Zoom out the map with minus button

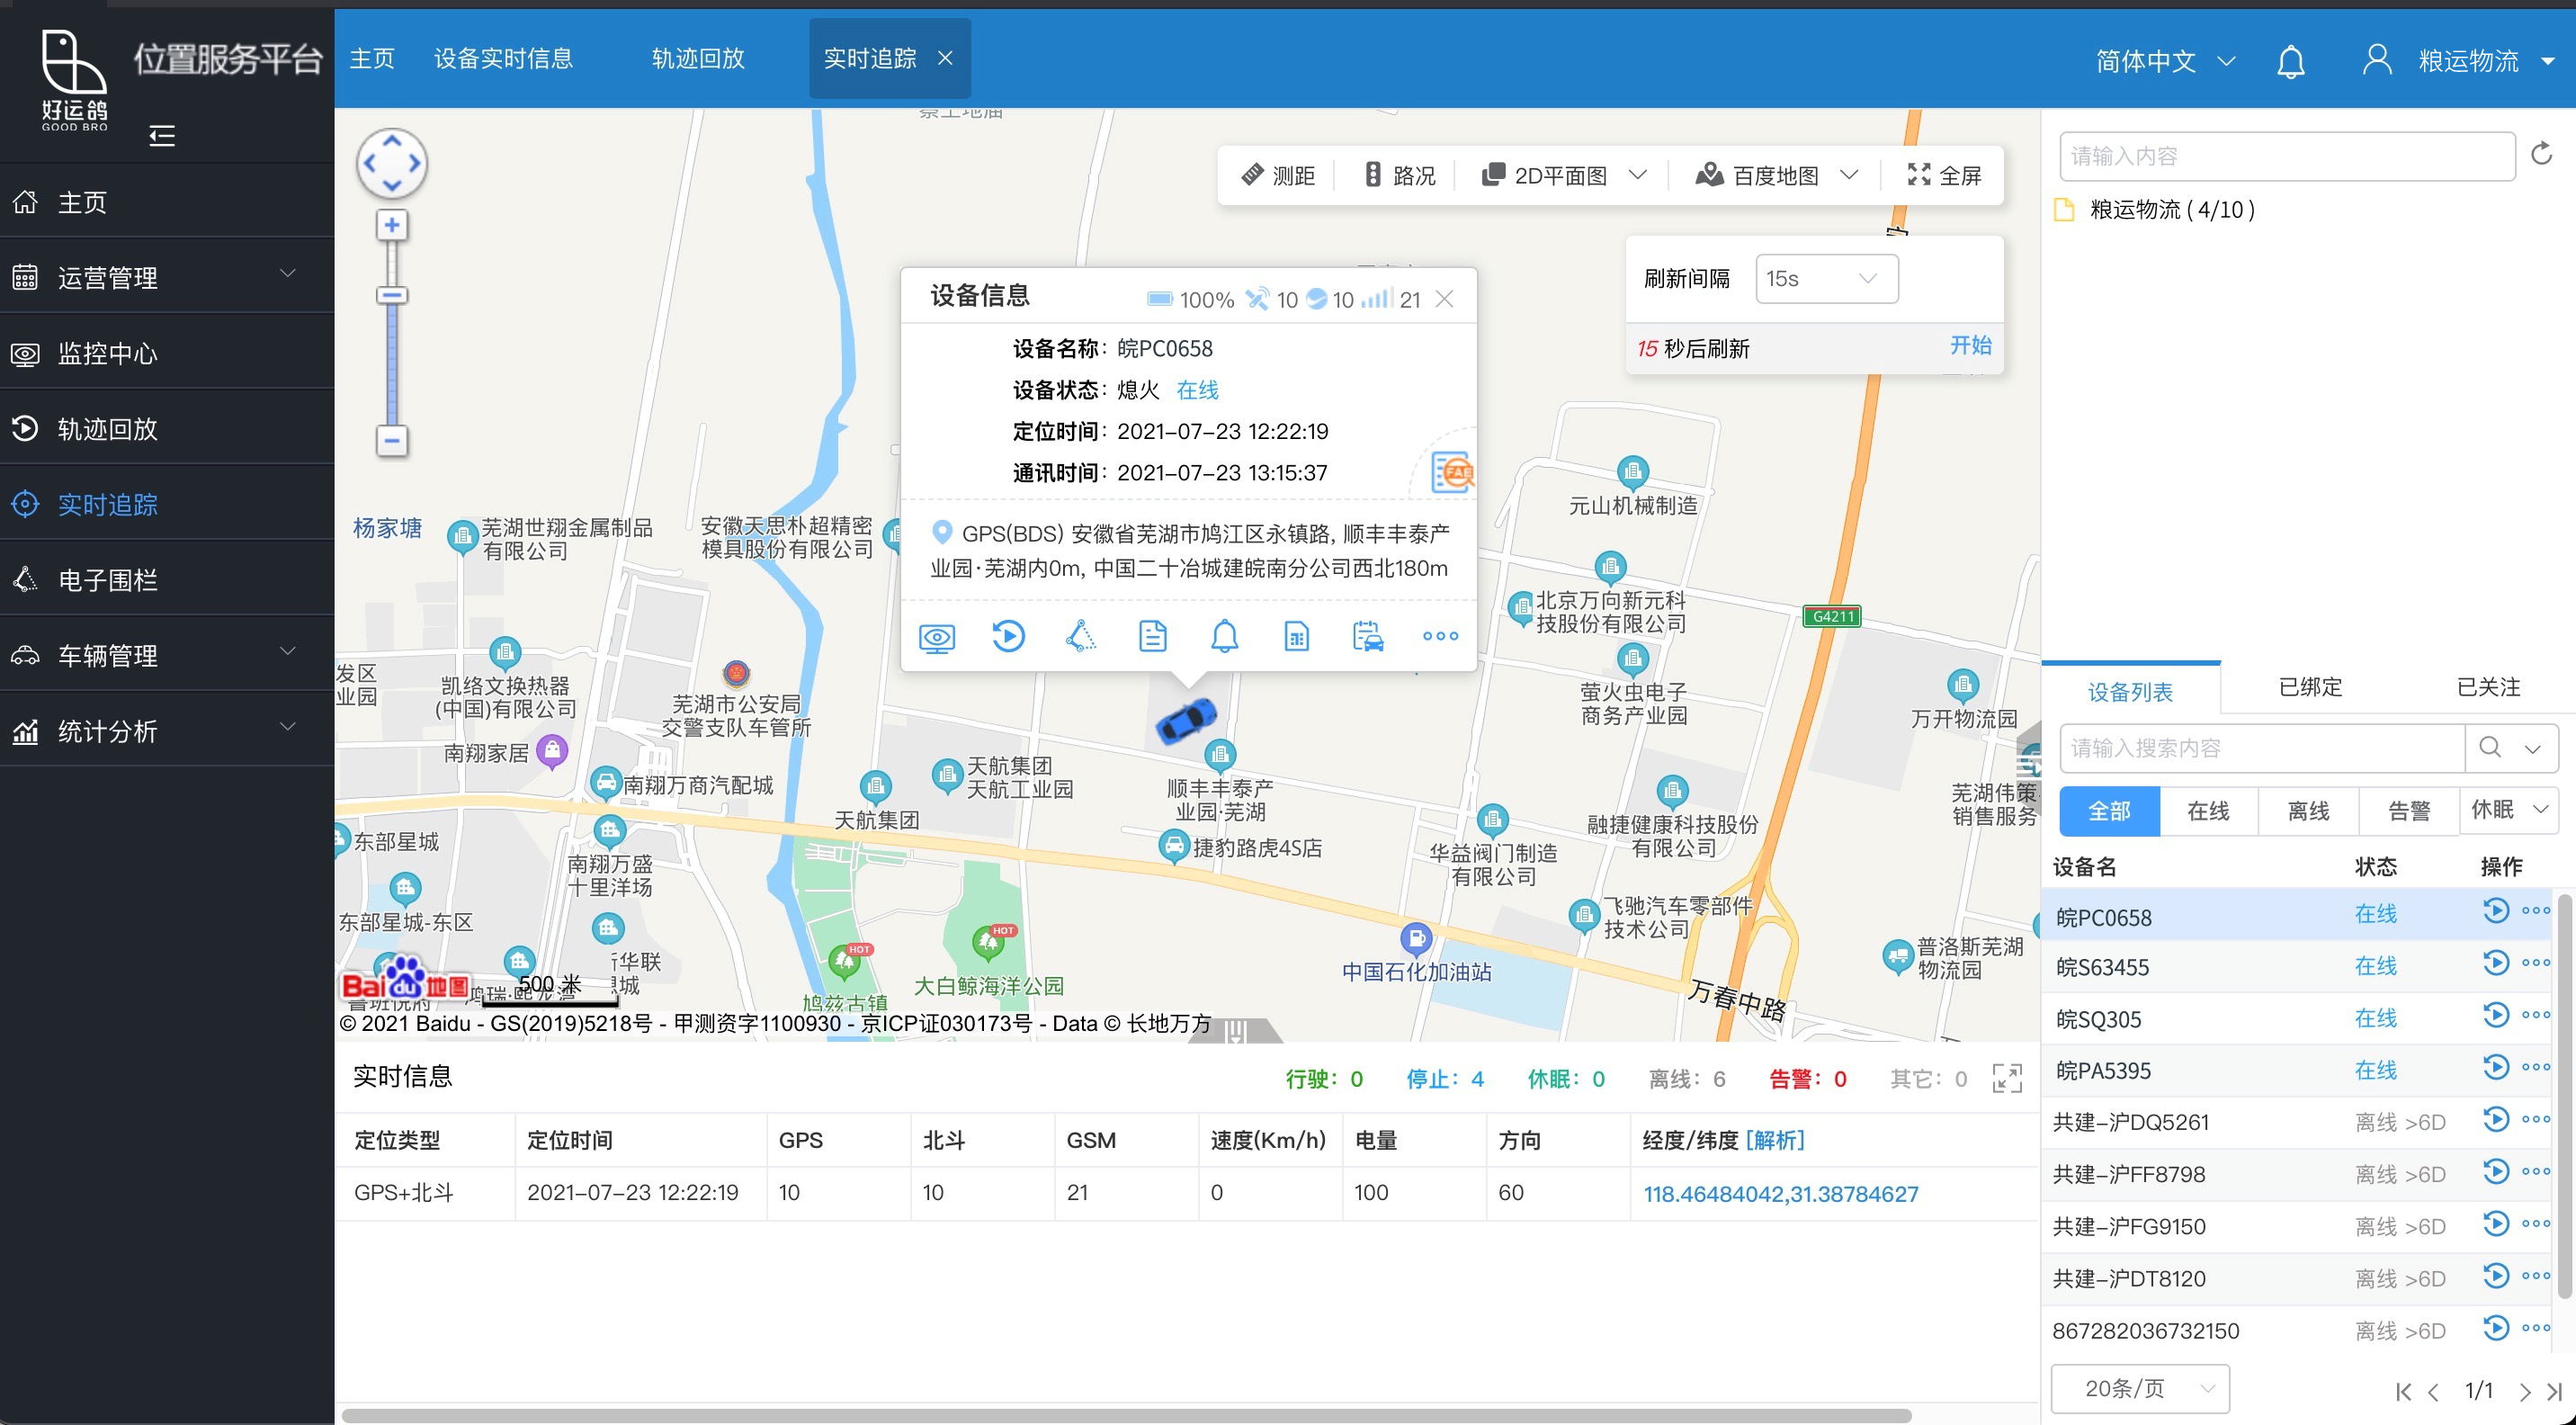(x=392, y=440)
